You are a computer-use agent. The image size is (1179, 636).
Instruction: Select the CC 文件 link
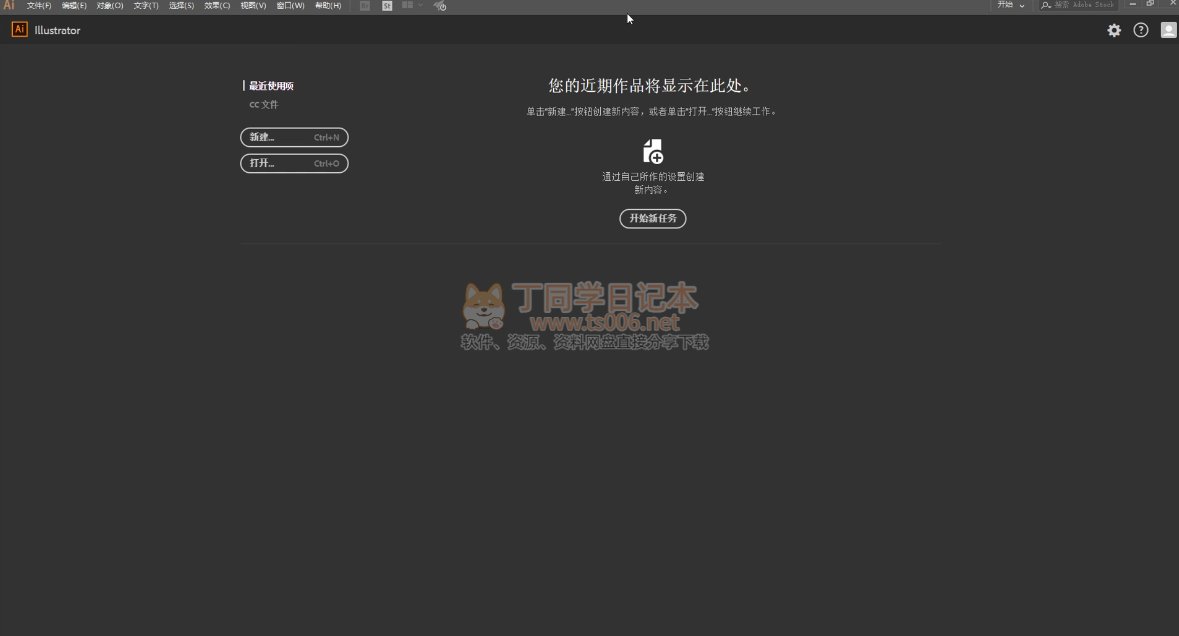pyautogui.click(x=264, y=104)
